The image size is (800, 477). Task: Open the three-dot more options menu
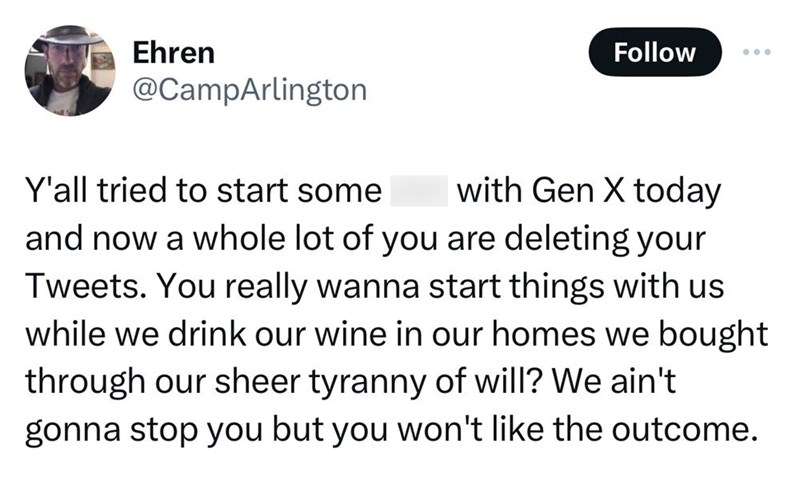[755, 52]
